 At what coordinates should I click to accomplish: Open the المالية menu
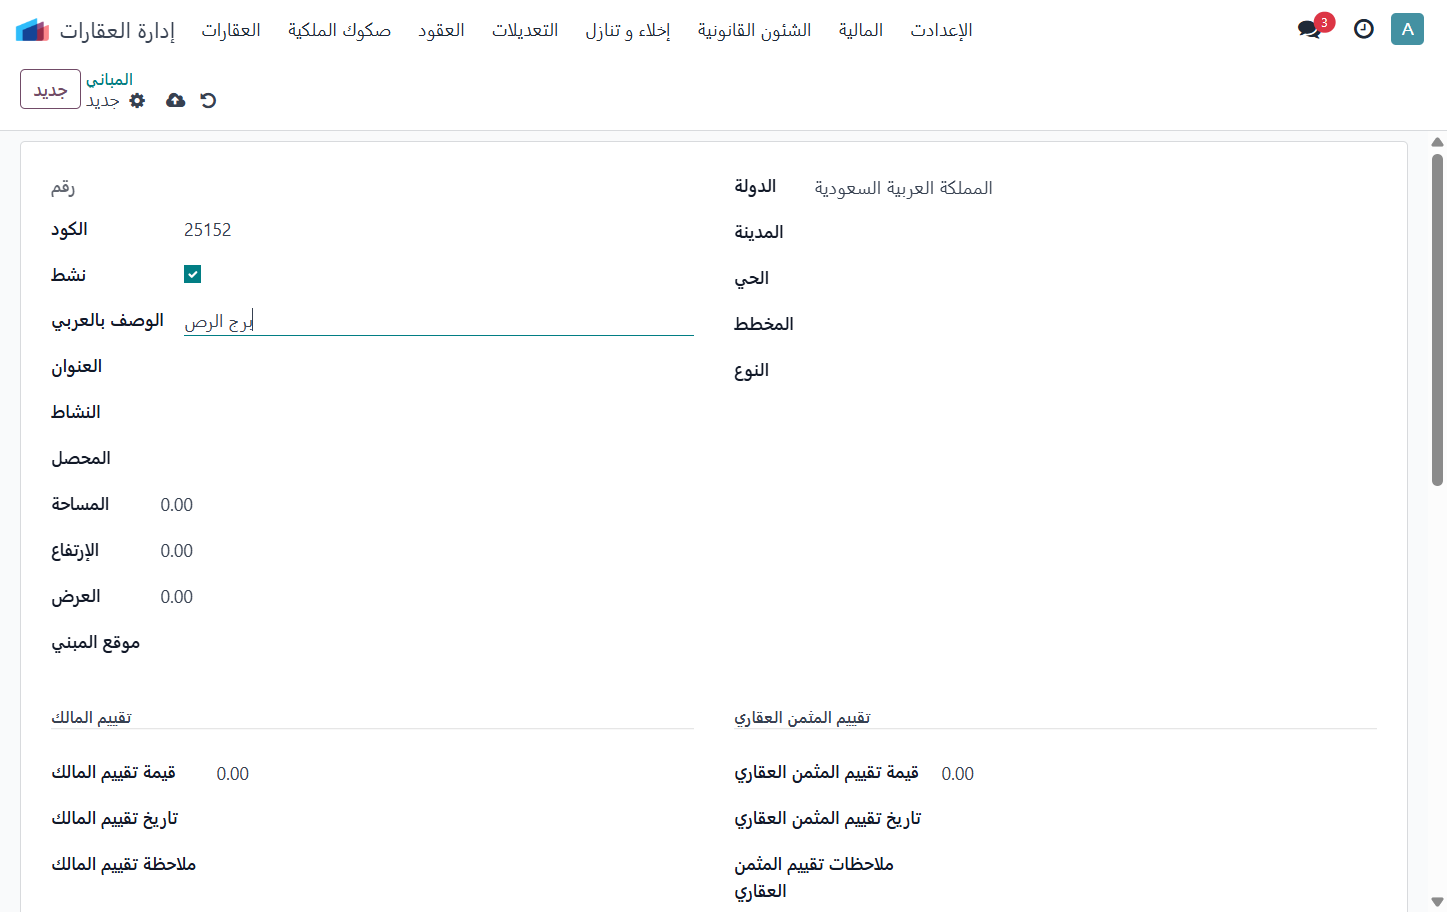click(860, 30)
